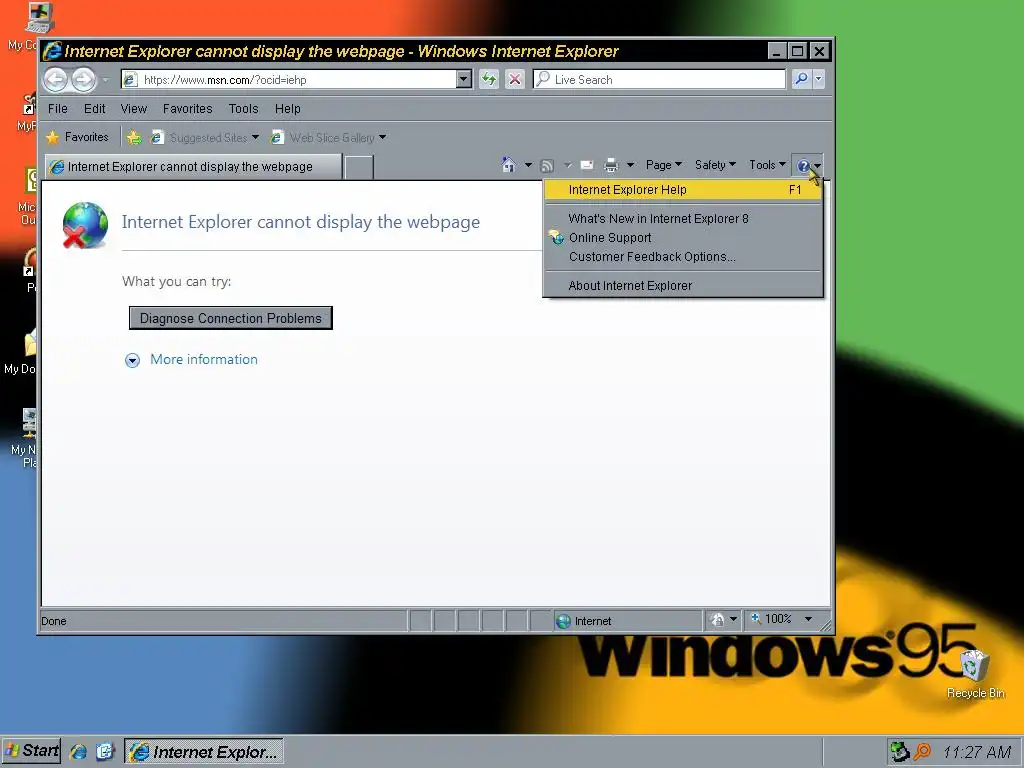
Task: Expand the Print options dropdown arrow
Action: coord(630,165)
